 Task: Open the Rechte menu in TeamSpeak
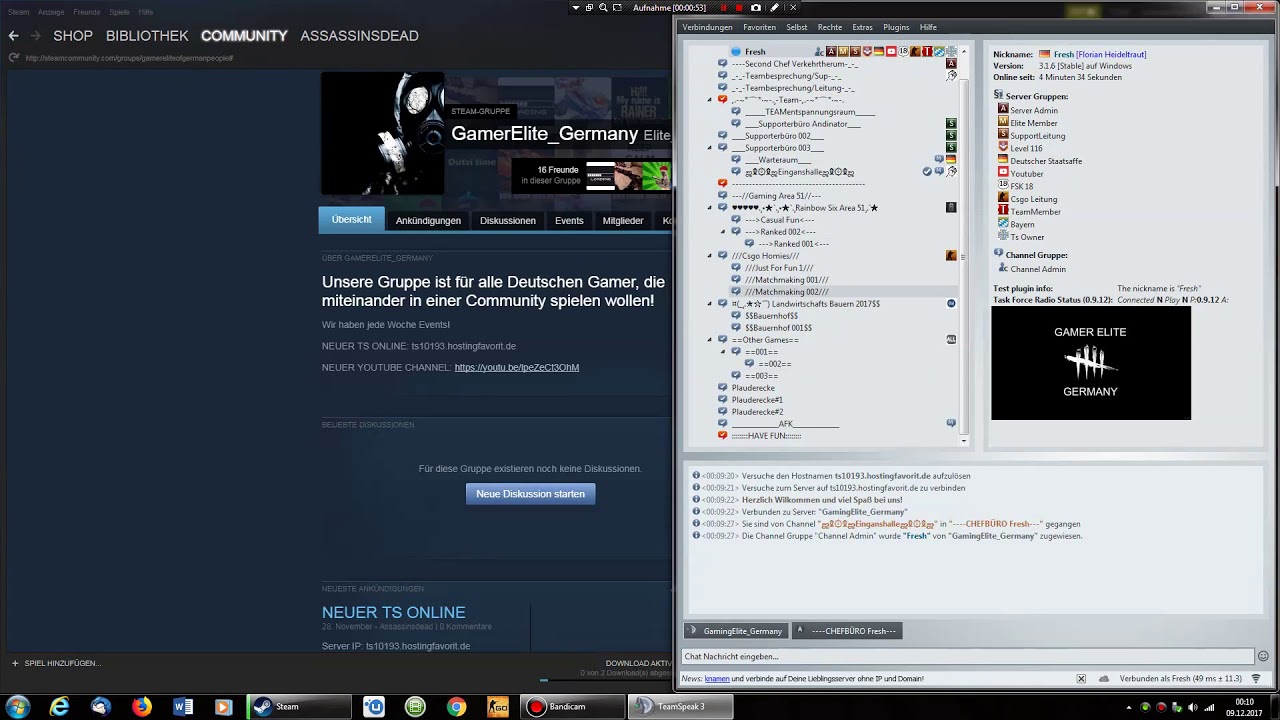(830, 27)
